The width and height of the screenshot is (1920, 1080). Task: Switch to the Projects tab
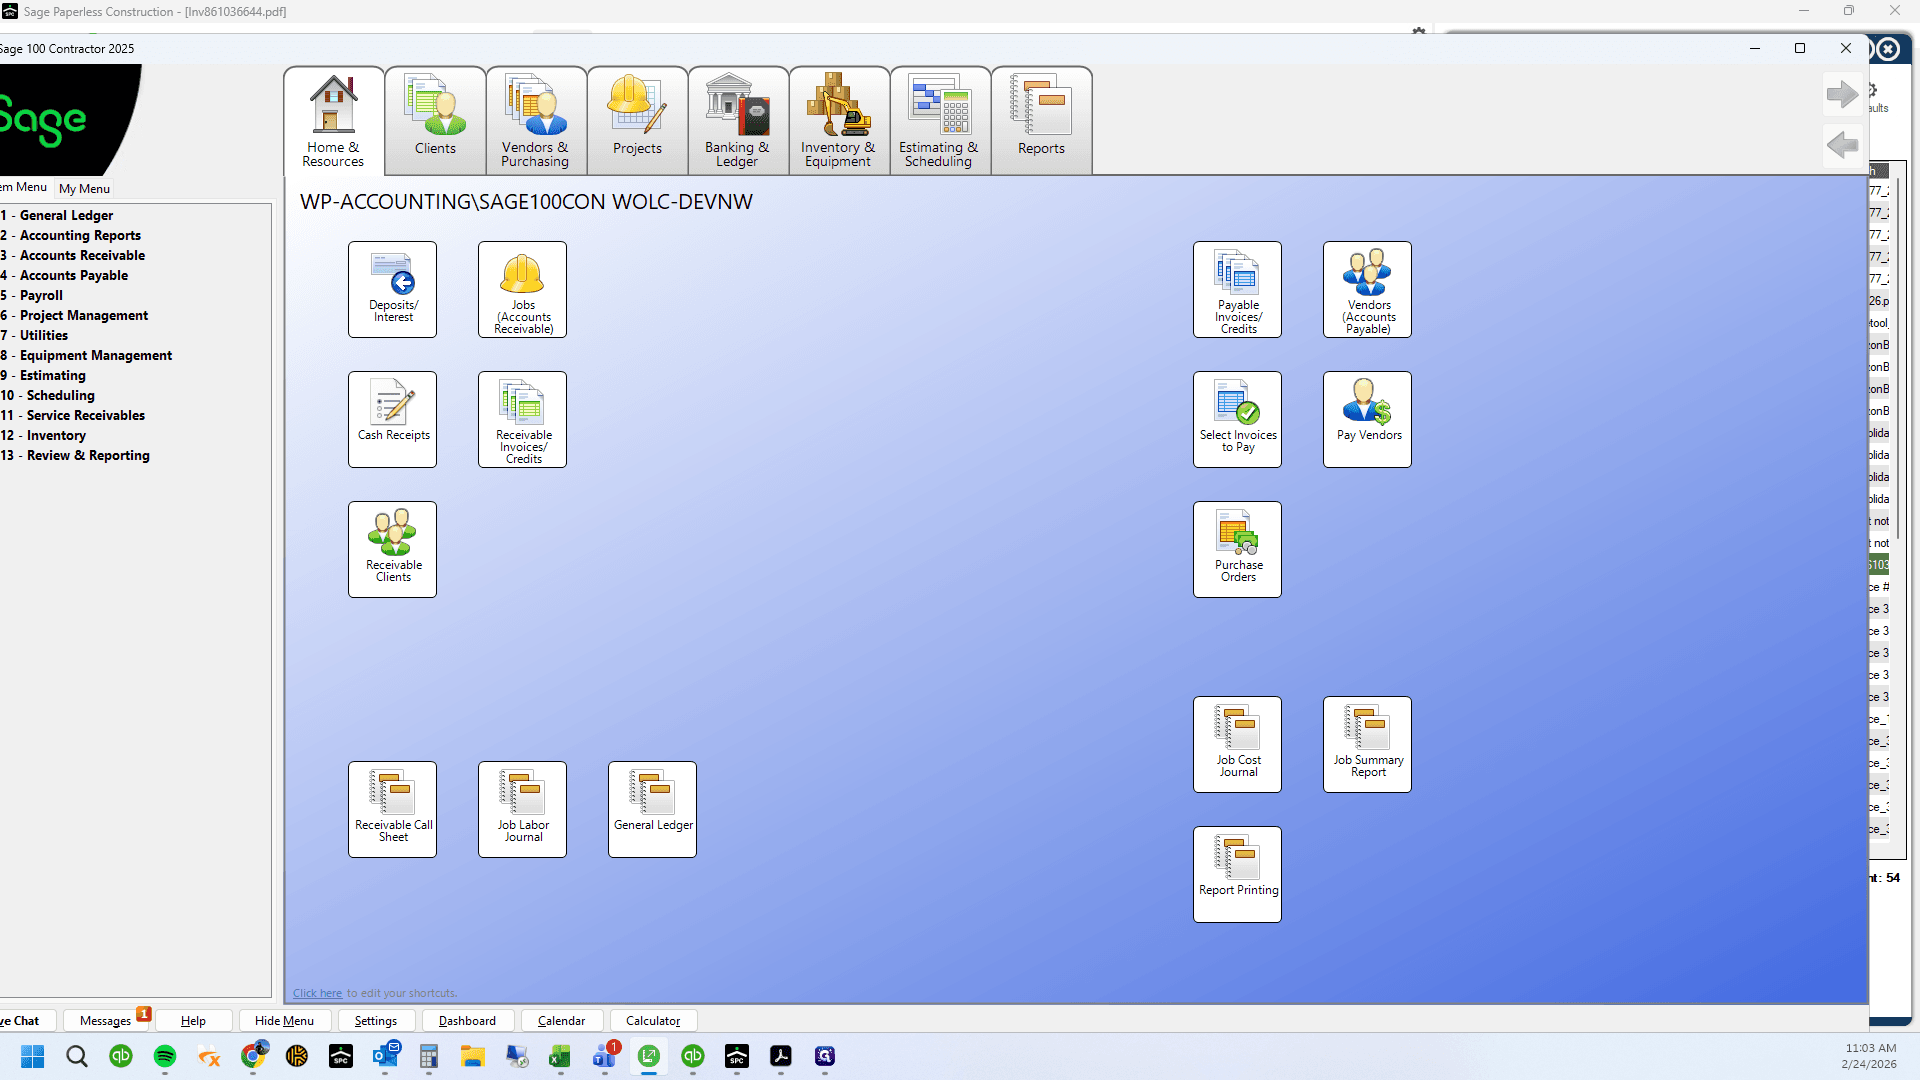(637, 121)
